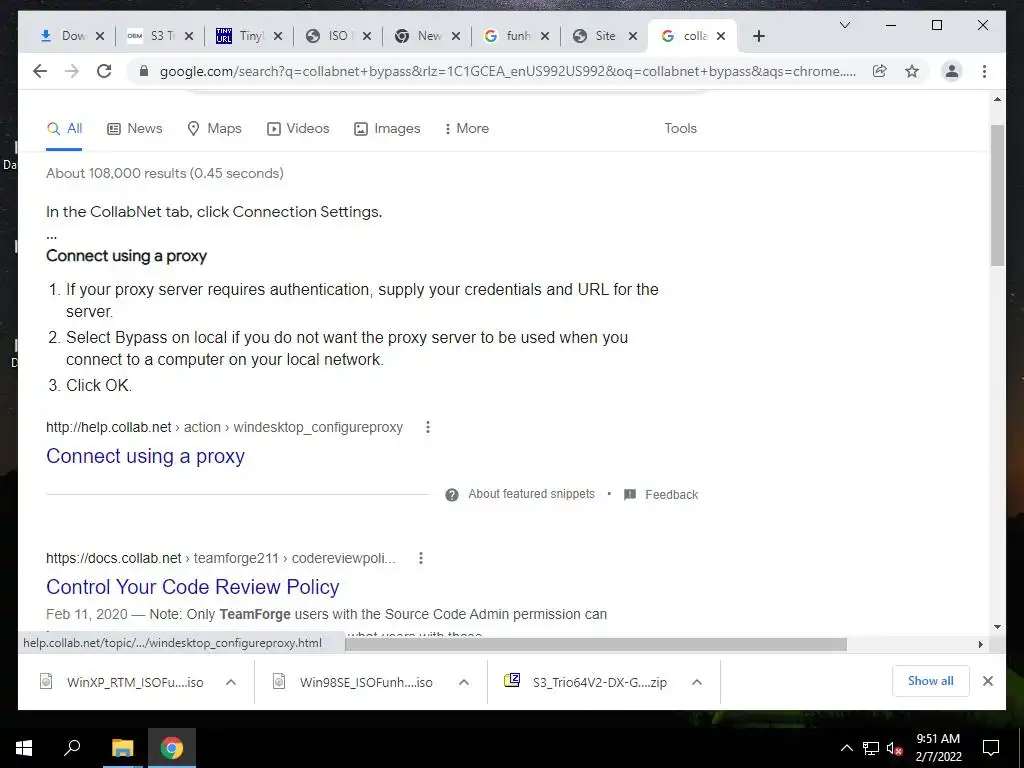
Task: Click scroll-down arrow on vertical scrollbar
Action: tap(997, 627)
